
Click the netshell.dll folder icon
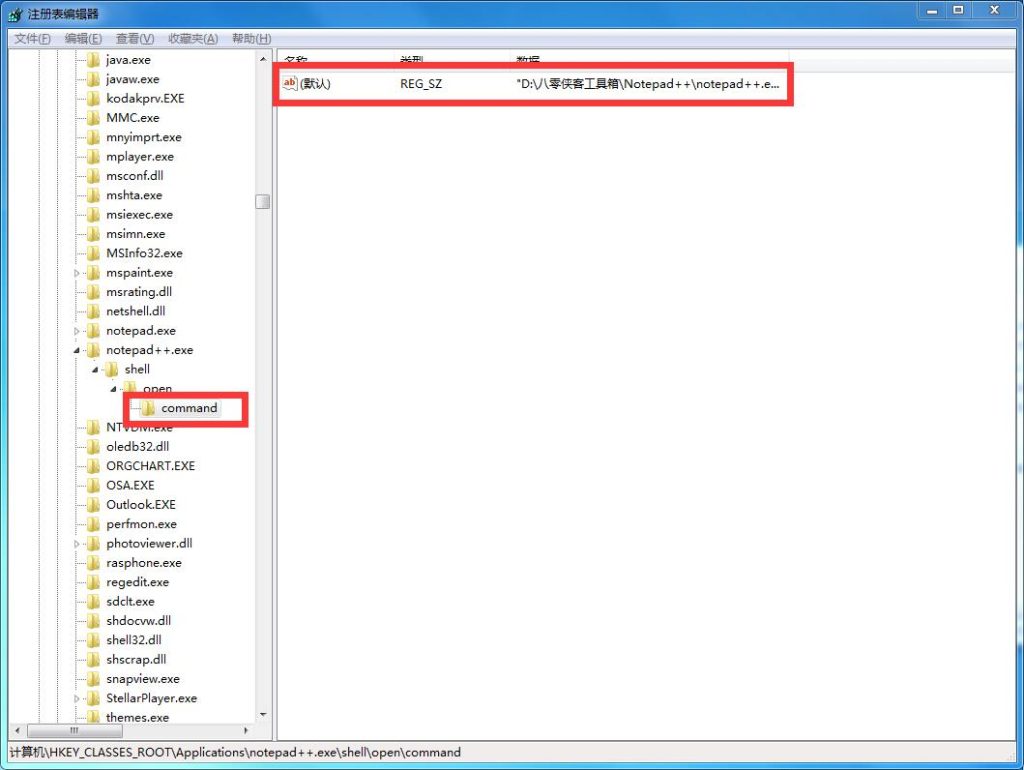pos(93,311)
